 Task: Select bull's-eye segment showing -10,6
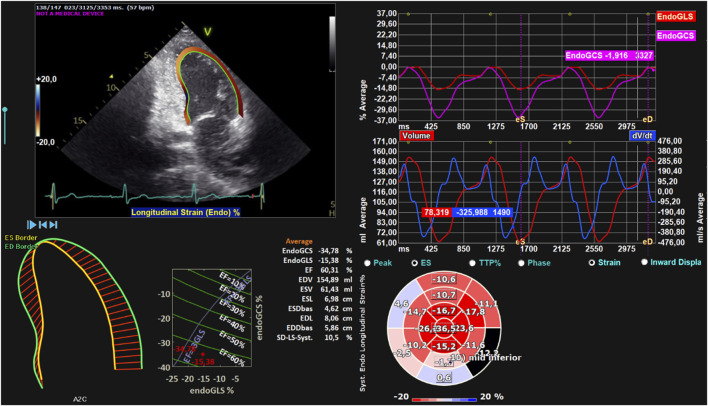click(444, 279)
